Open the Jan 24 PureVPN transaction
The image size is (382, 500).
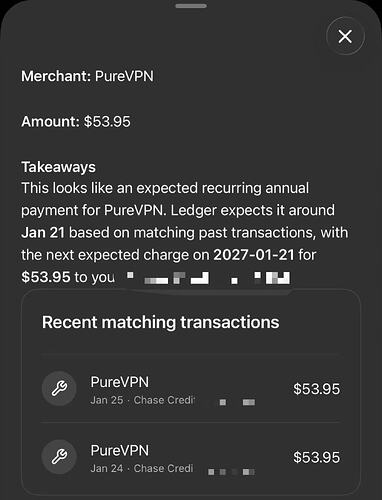[191, 457]
